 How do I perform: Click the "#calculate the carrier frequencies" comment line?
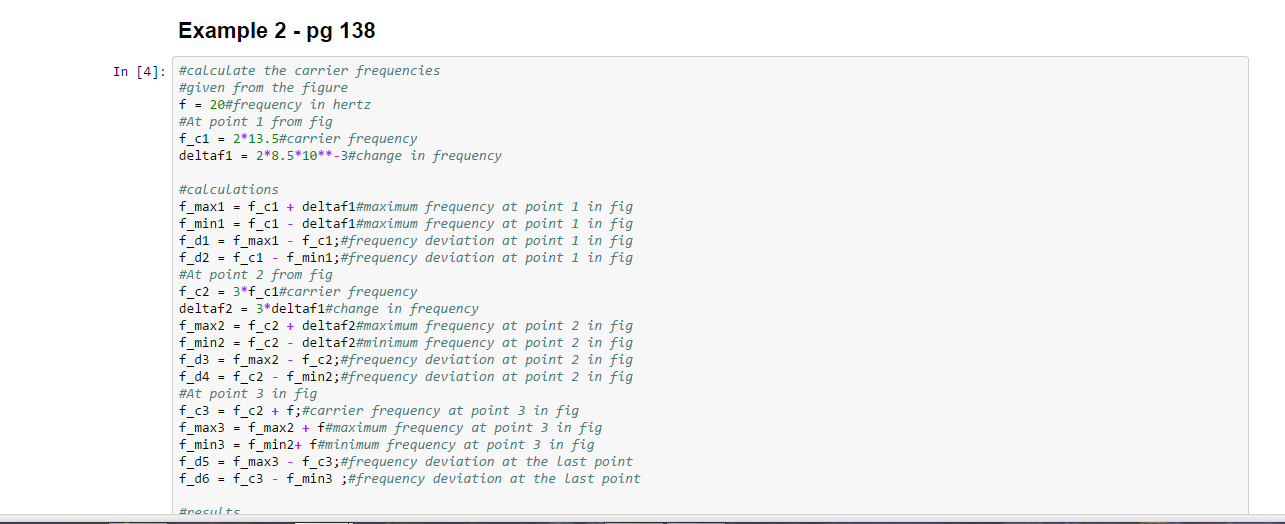pos(309,71)
